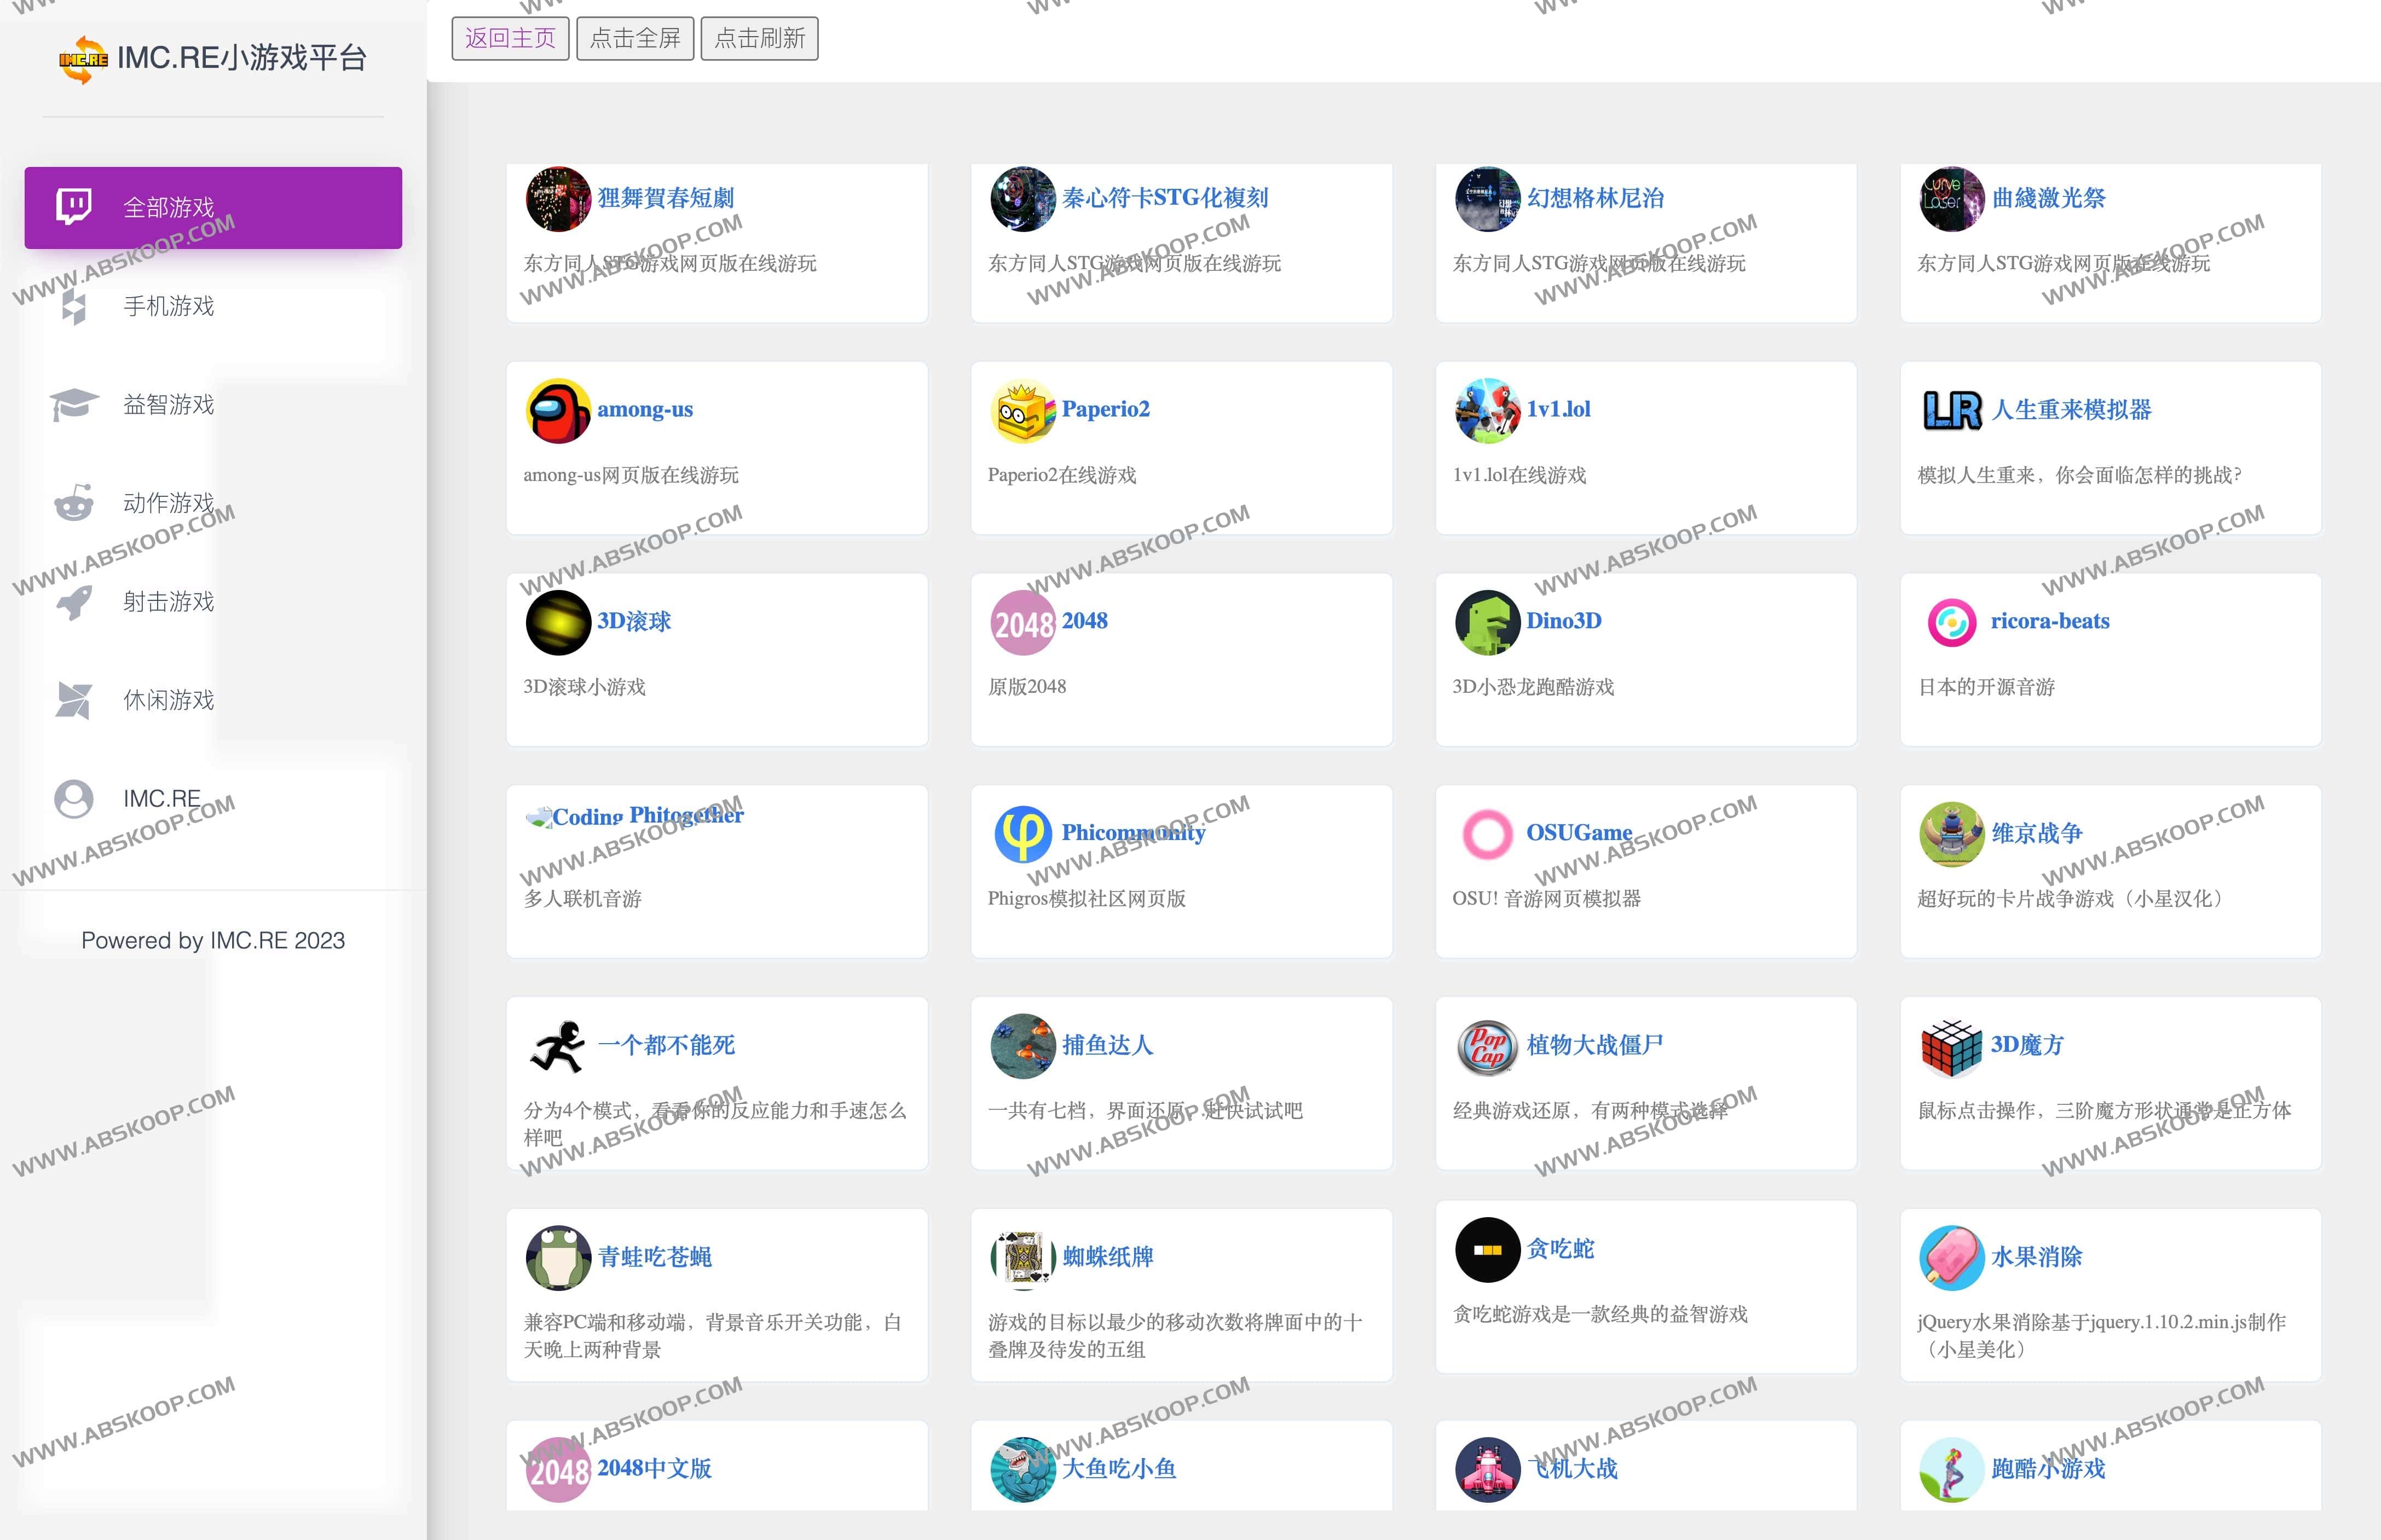Switch to 益智游戏 category
The width and height of the screenshot is (2381, 1540).
coord(168,405)
